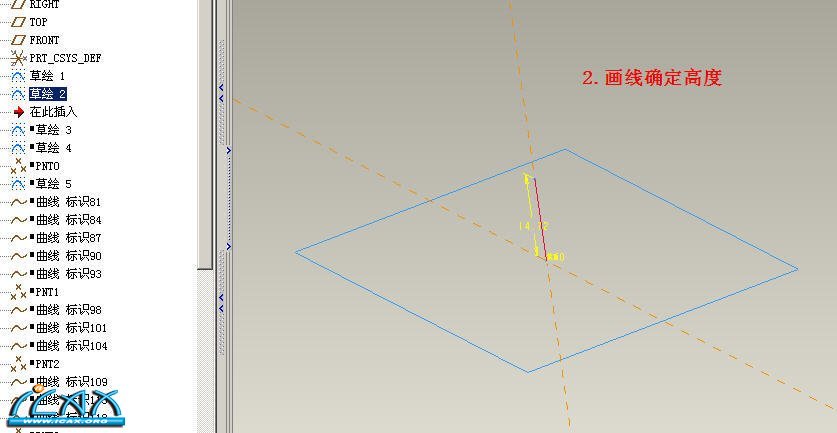Click the curve icon beside 曲线 标识81

click(19, 202)
